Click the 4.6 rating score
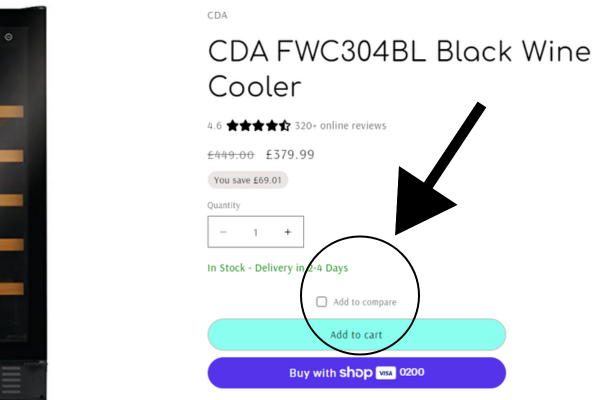 point(214,126)
